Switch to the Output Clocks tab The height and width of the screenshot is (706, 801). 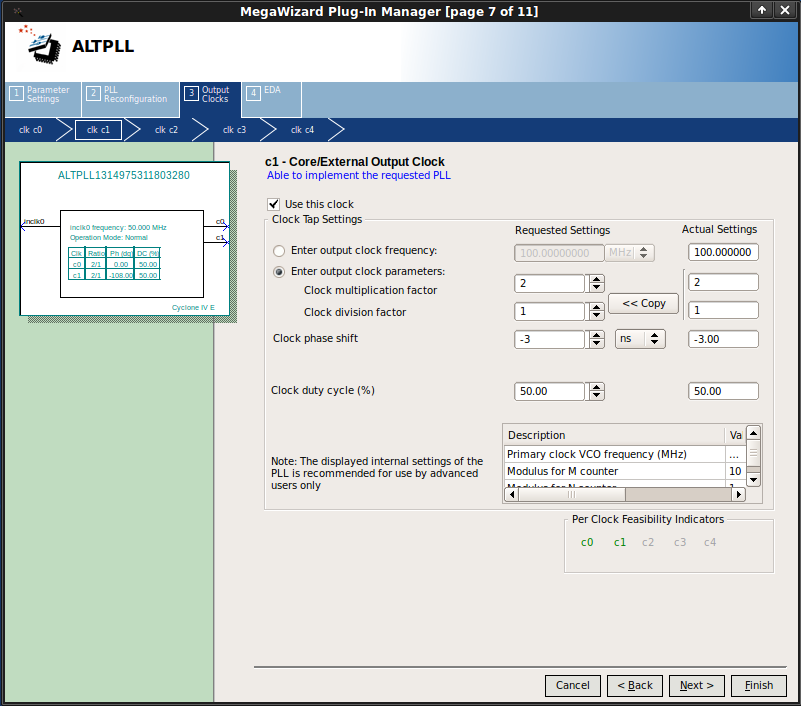click(x=210, y=94)
